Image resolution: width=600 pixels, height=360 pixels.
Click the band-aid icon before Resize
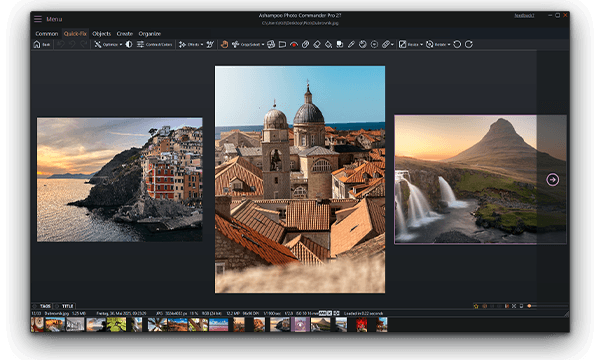point(386,44)
